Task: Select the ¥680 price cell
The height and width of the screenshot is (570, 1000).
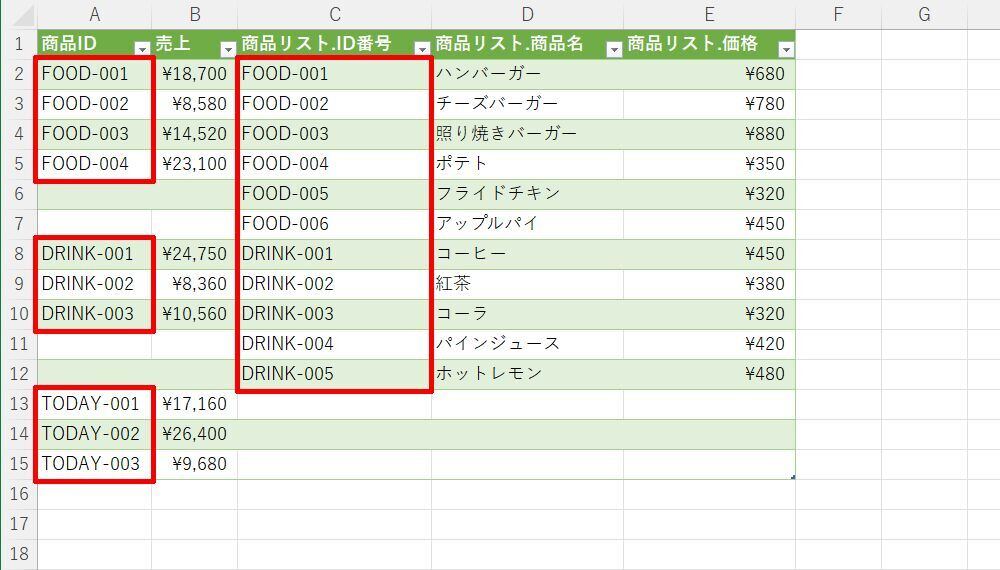Action: (709, 74)
